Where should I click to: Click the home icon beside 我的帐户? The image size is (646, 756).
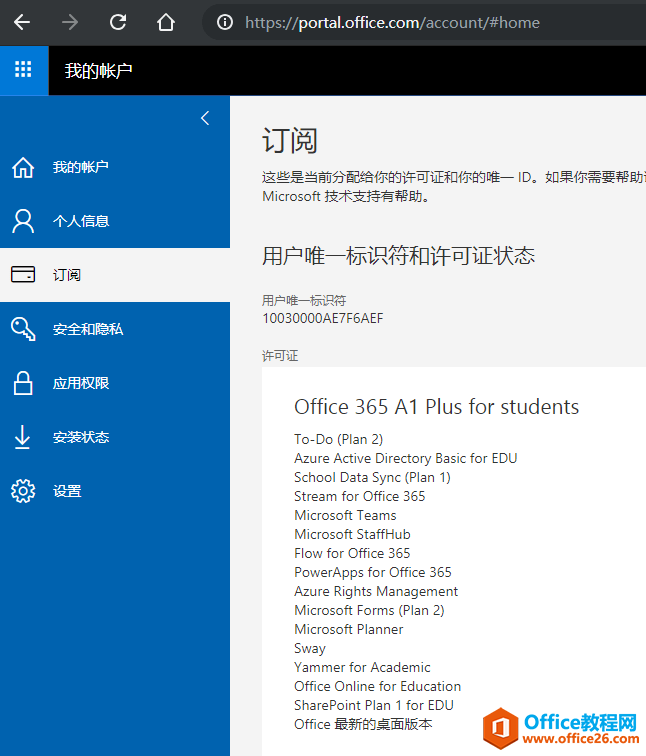coord(23,167)
